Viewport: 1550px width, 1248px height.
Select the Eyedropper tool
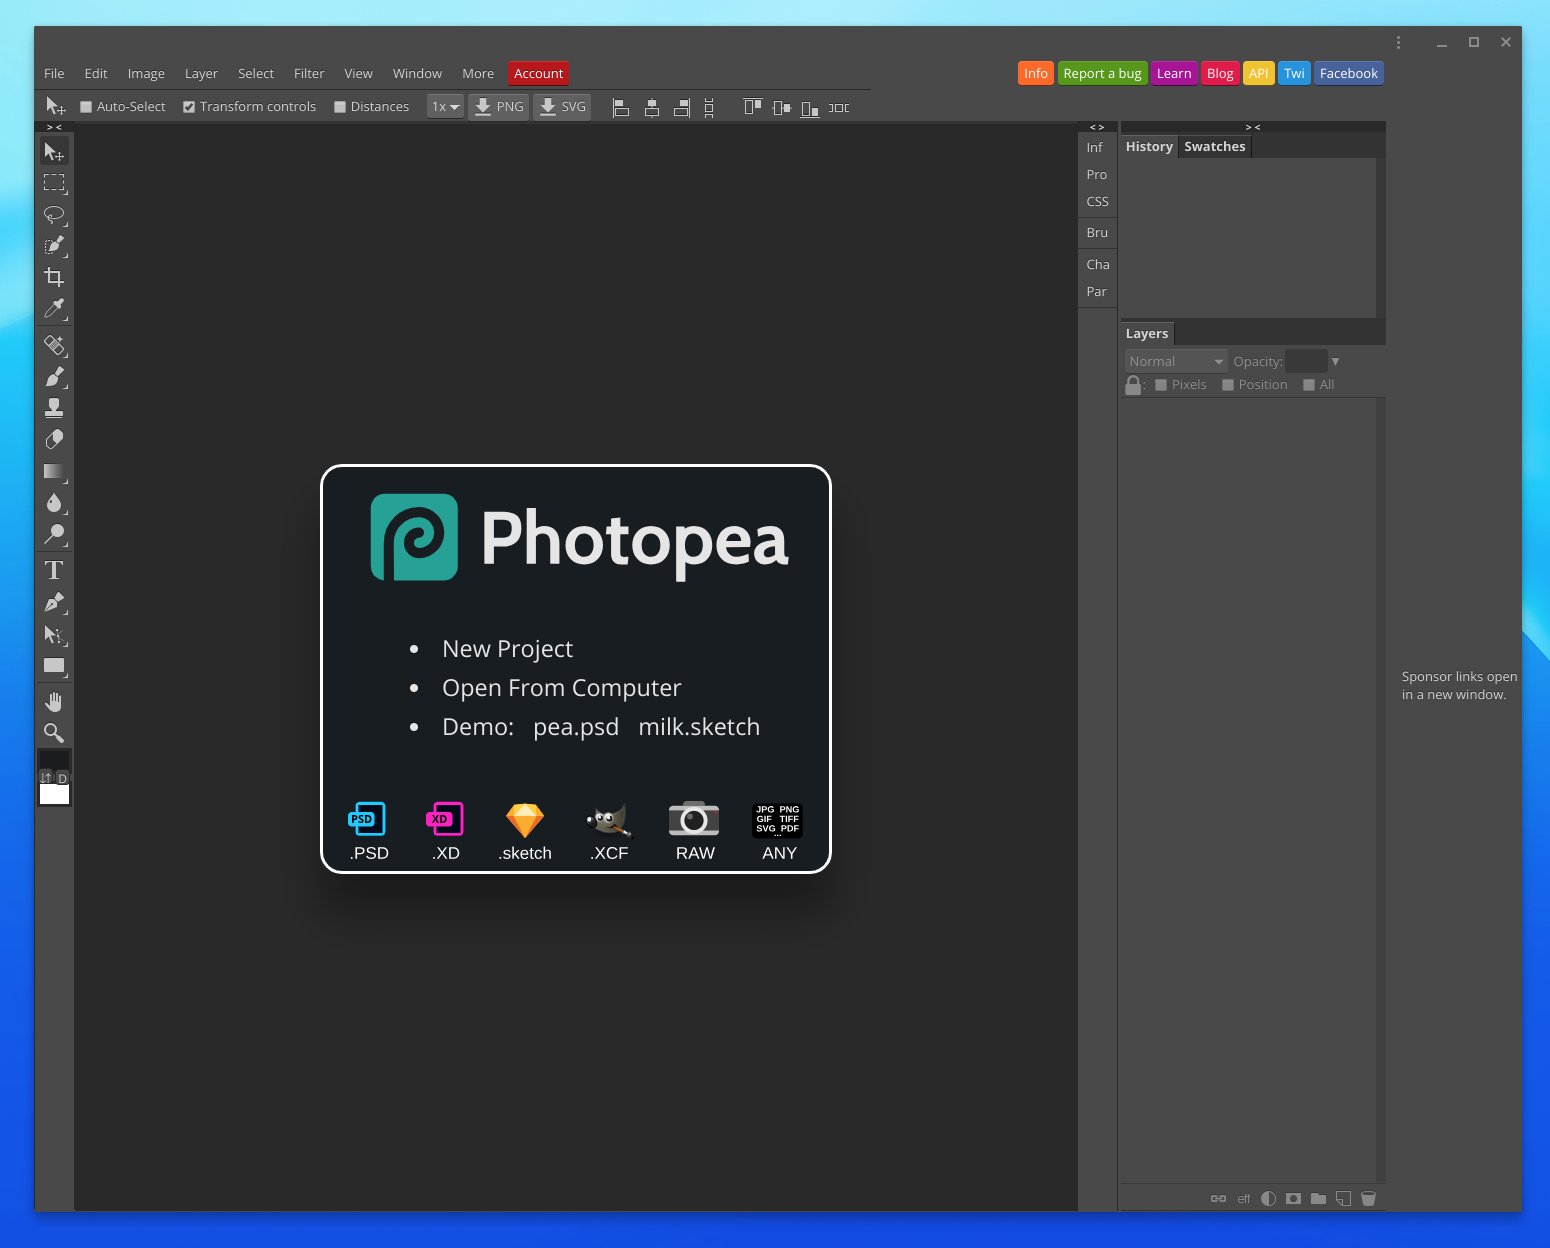54,308
